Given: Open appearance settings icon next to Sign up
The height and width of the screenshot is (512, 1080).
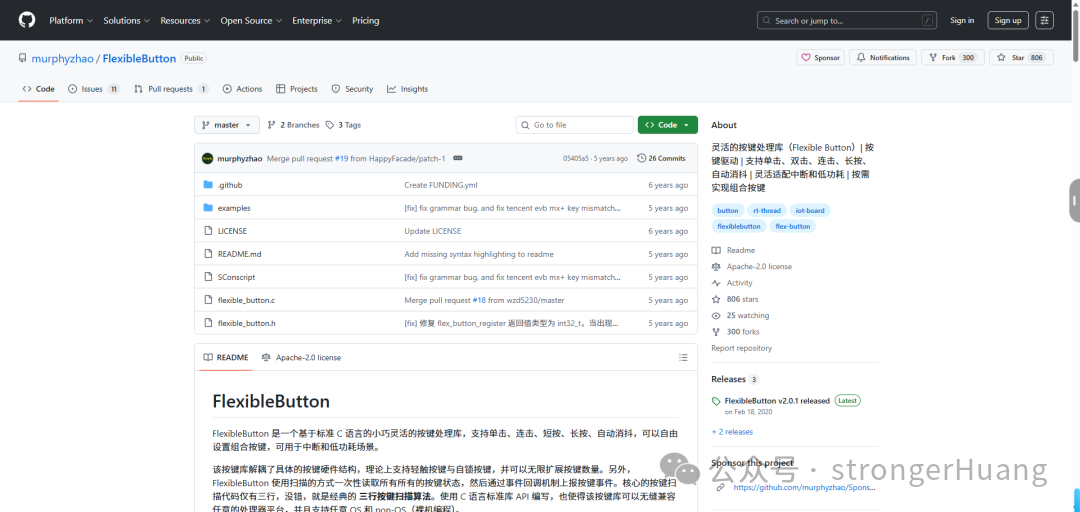Looking at the screenshot, I should [1045, 21].
